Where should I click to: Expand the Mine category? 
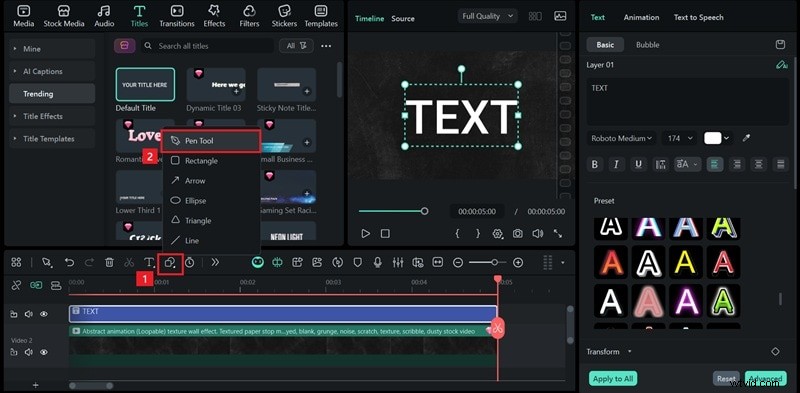point(52,48)
